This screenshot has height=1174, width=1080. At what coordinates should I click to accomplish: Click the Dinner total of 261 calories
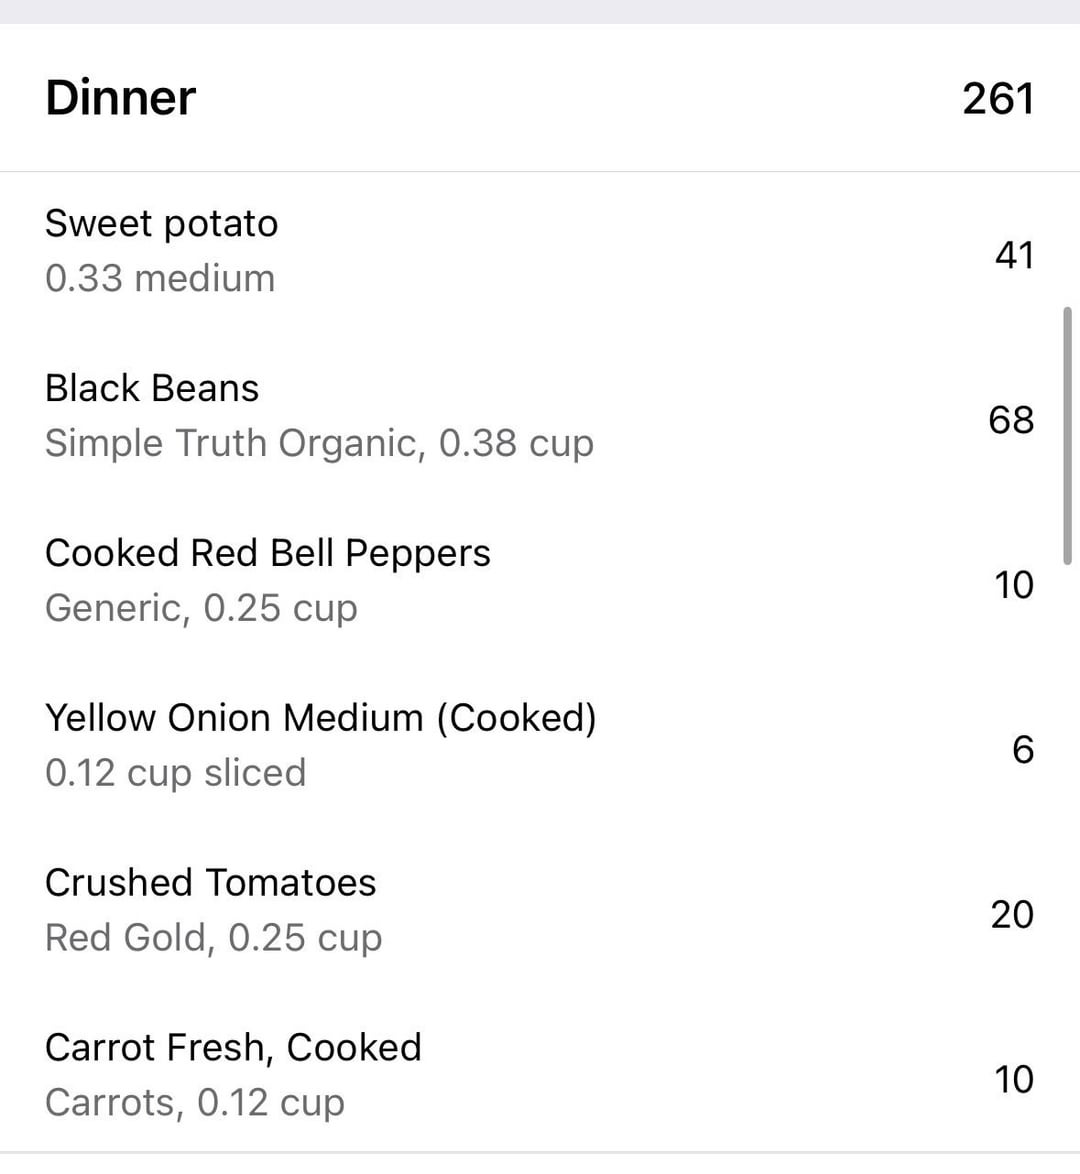[x=997, y=98]
